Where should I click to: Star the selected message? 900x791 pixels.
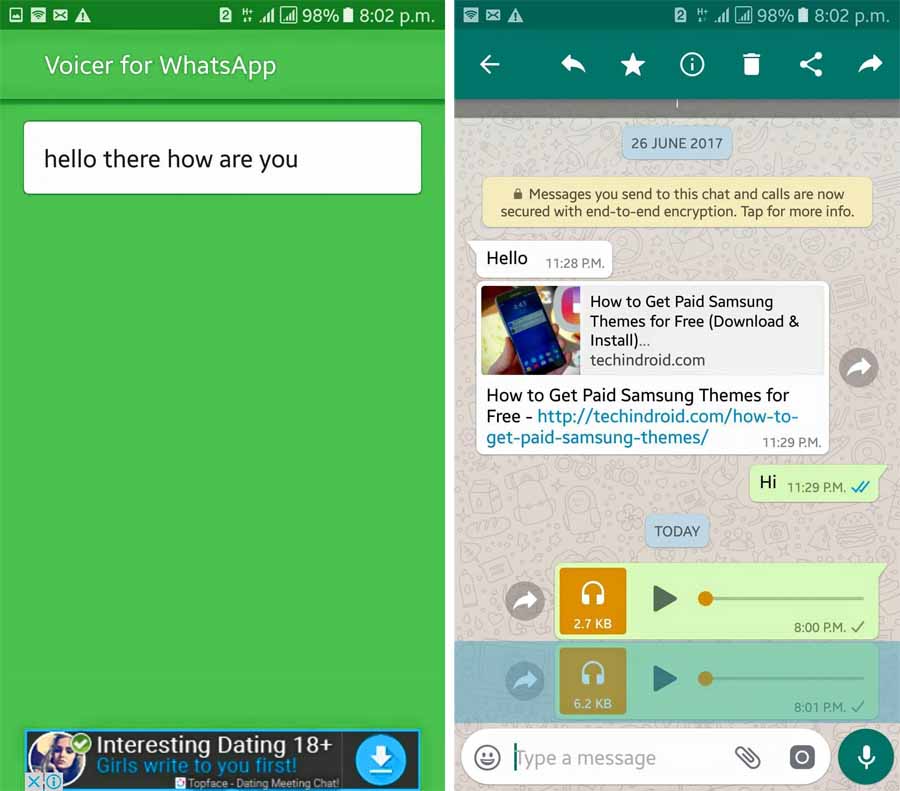[633, 64]
